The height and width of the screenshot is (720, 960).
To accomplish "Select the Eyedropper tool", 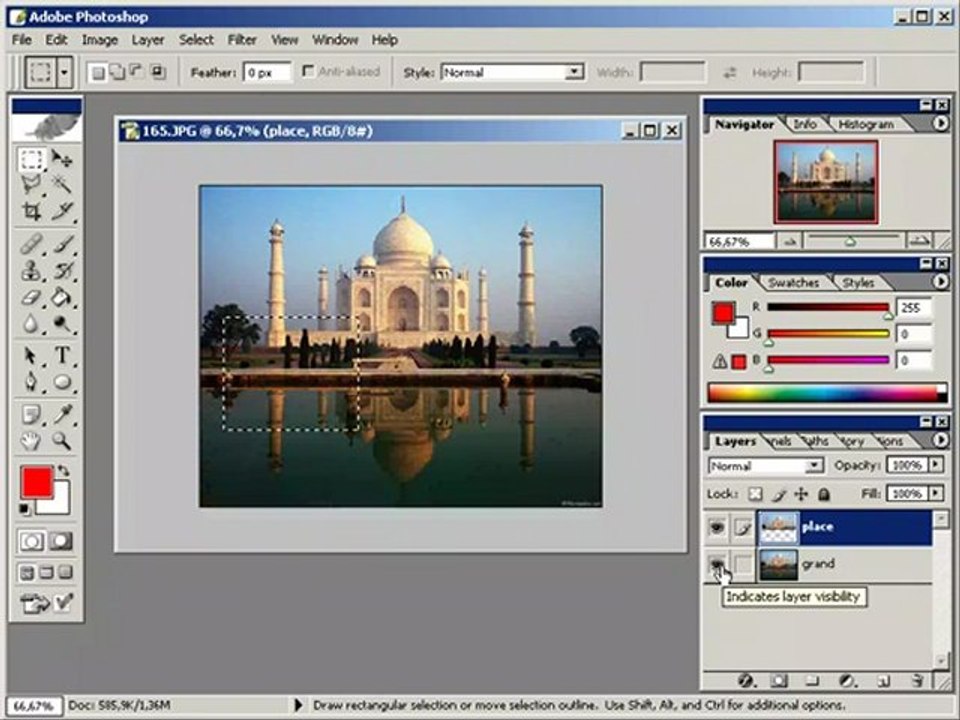I will (x=62, y=414).
